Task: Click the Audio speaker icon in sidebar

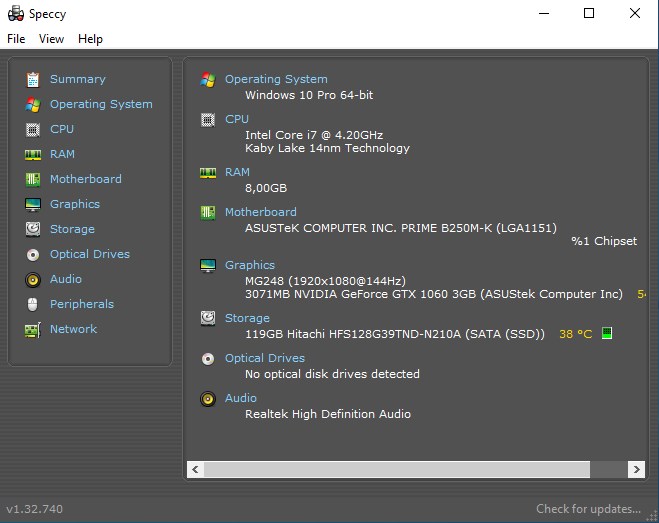Action: tap(33, 280)
